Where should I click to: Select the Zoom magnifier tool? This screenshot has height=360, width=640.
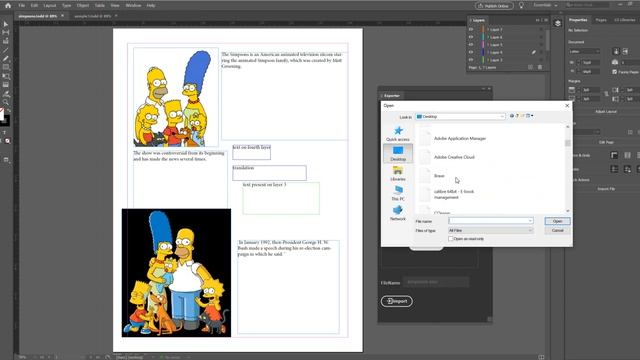pos(6,102)
